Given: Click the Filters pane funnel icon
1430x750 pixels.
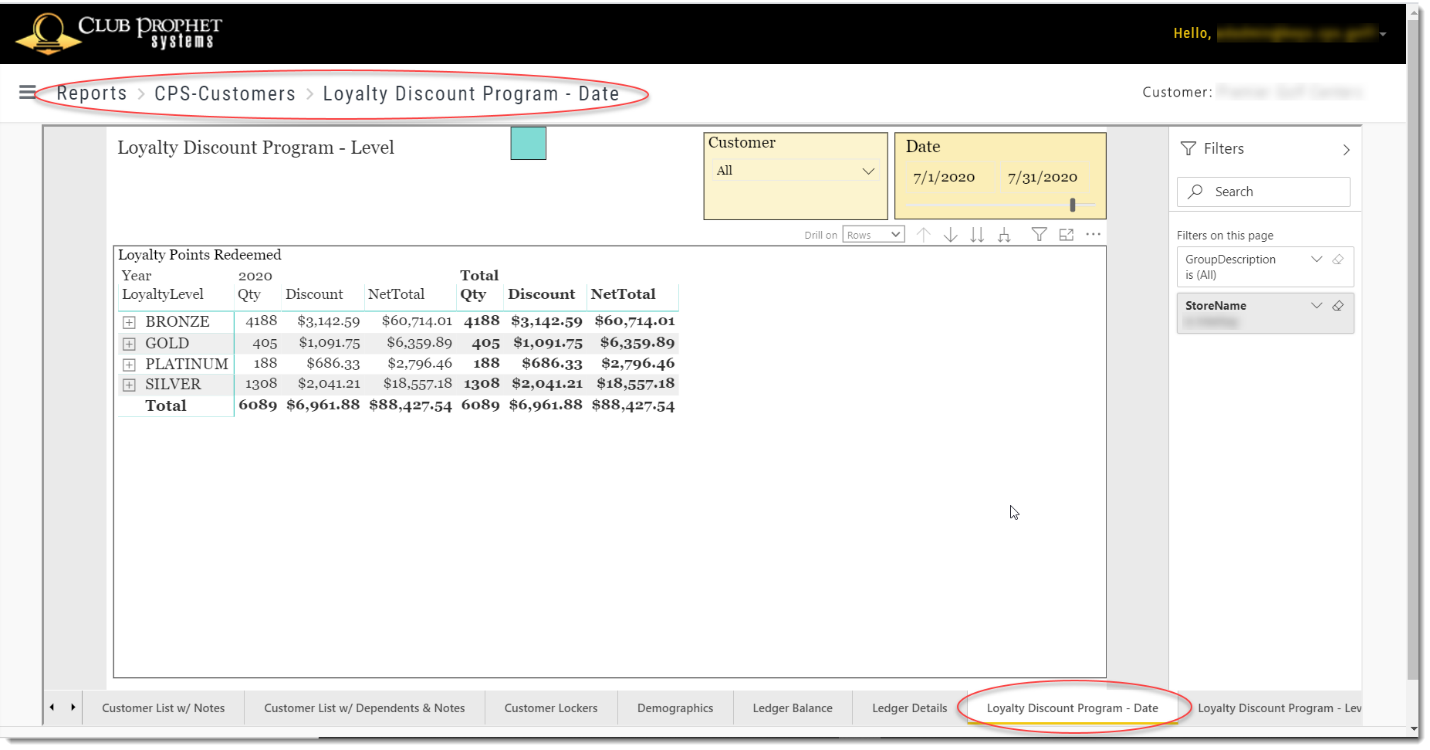Looking at the screenshot, I should pyautogui.click(x=1188, y=148).
